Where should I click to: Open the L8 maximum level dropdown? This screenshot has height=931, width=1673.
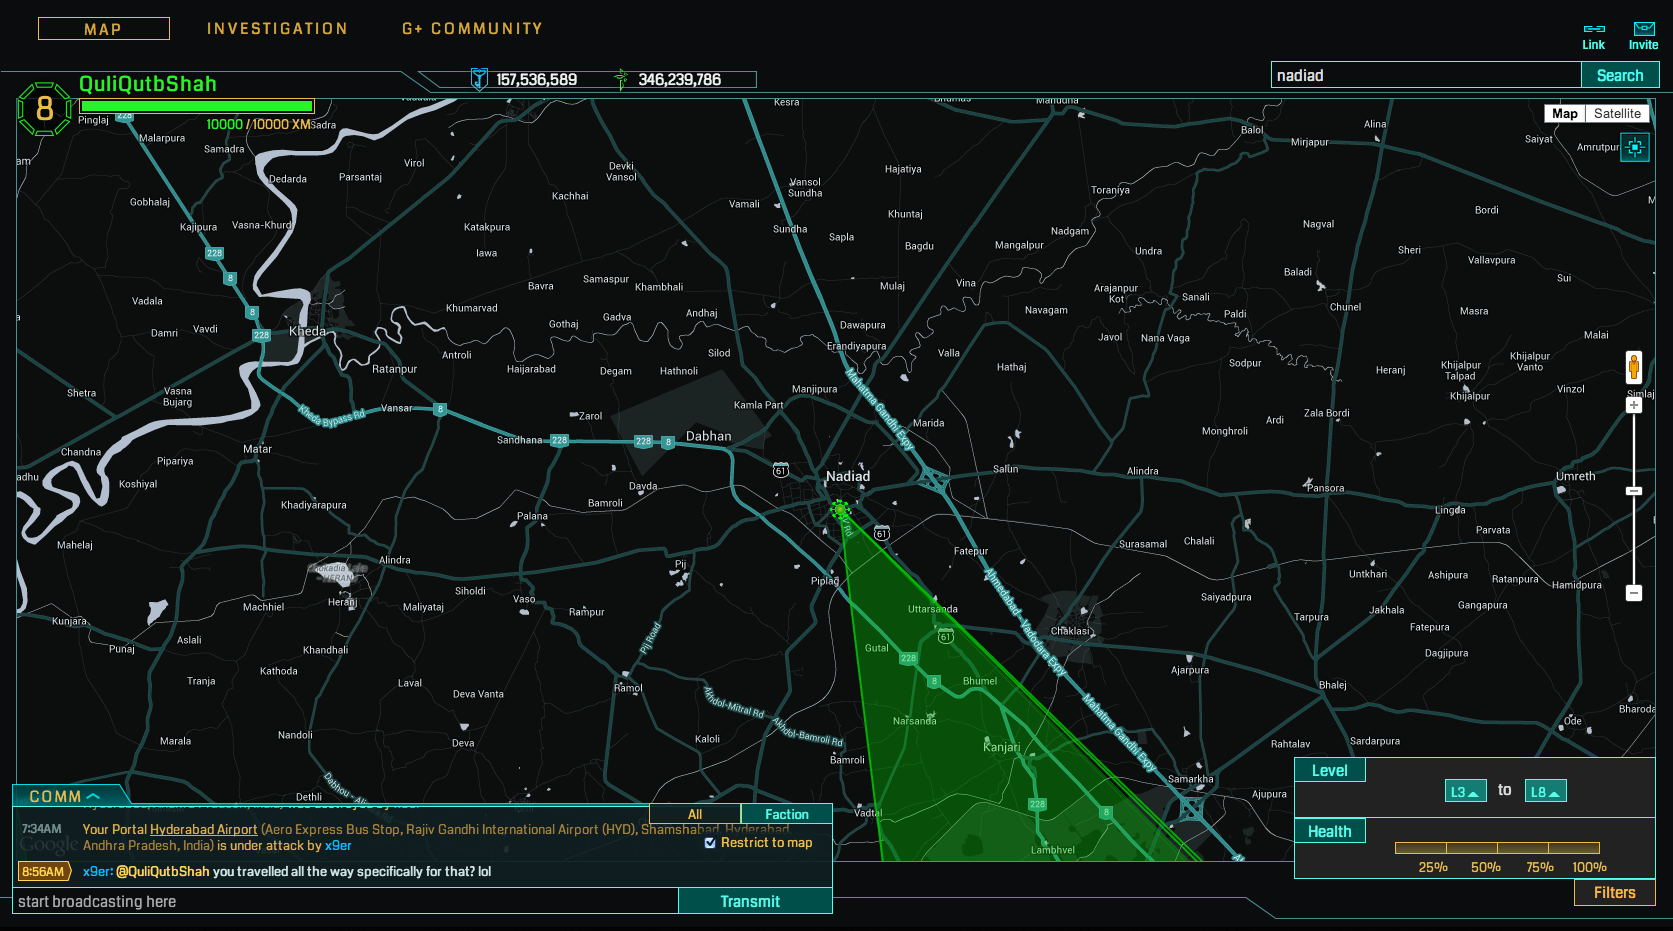[1545, 792]
